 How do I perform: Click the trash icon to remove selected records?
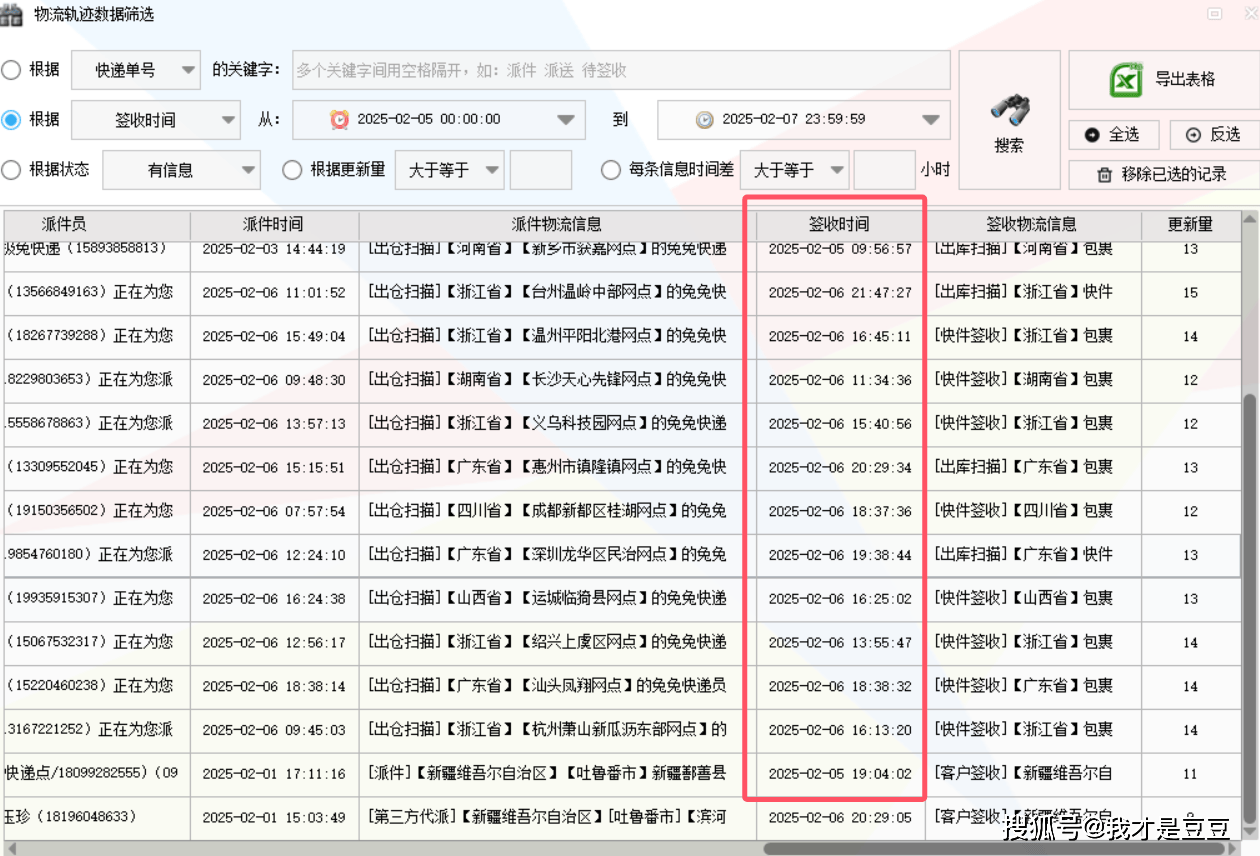coord(1105,175)
